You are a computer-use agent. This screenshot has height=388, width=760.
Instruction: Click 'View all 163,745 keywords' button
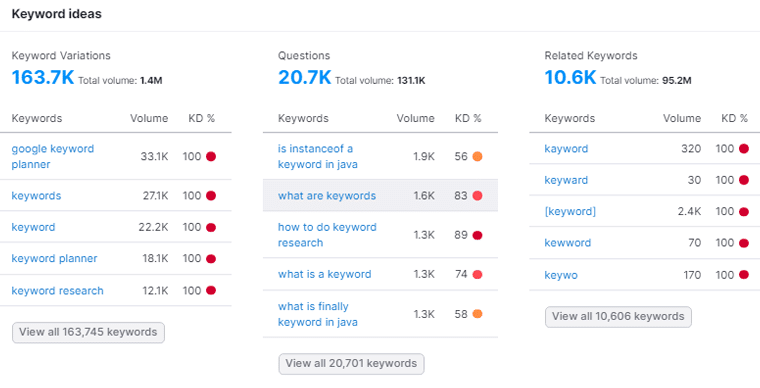point(88,332)
